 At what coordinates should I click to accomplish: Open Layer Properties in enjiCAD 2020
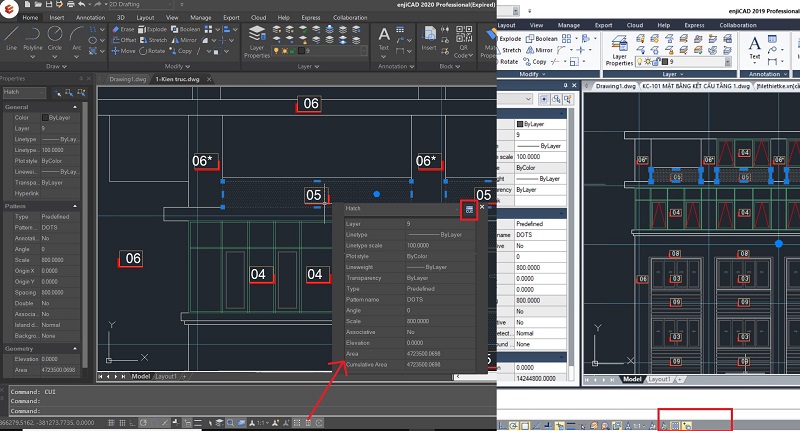[257, 42]
